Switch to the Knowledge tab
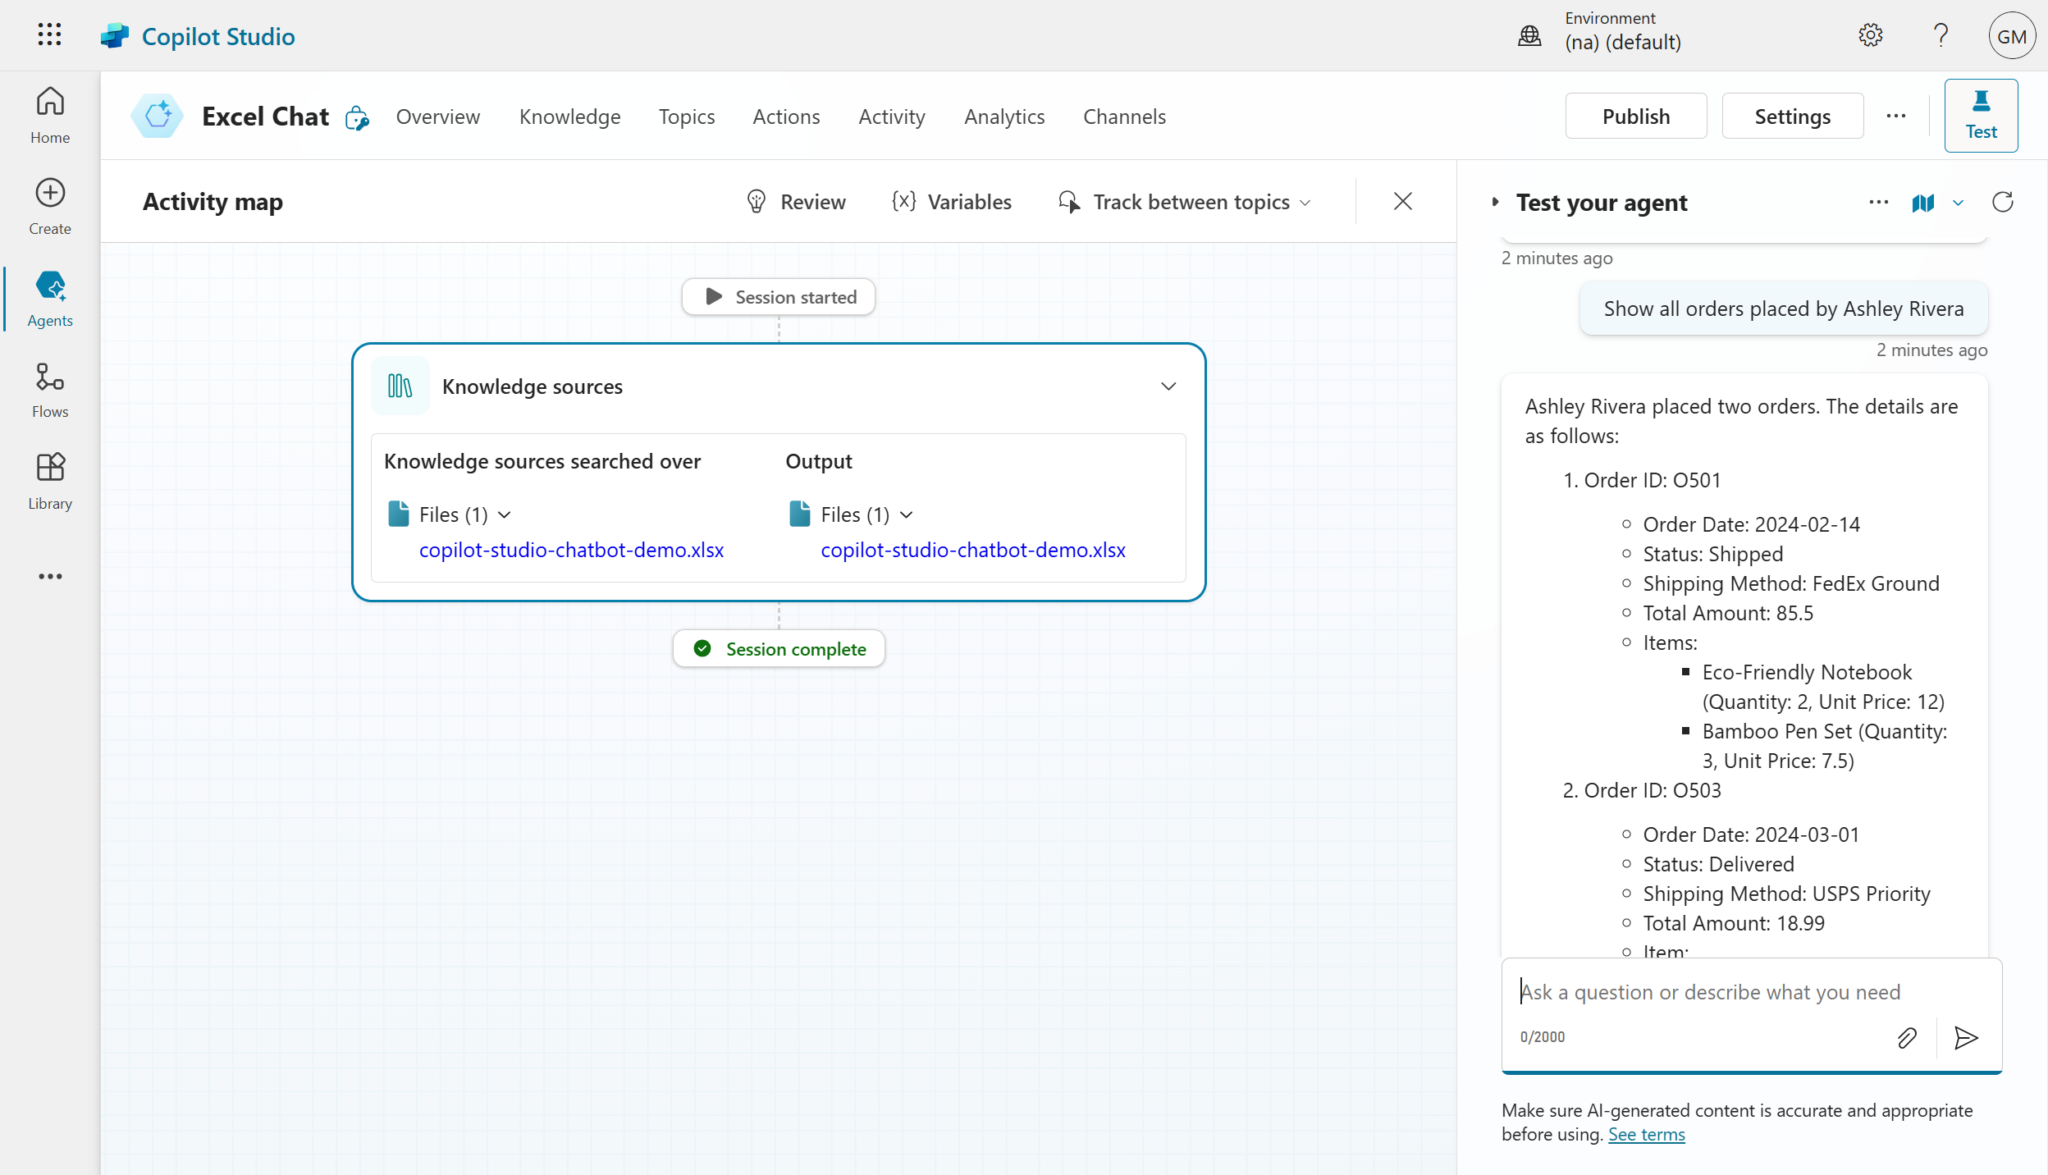The image size is (2048, 1175). click(569, 117)
